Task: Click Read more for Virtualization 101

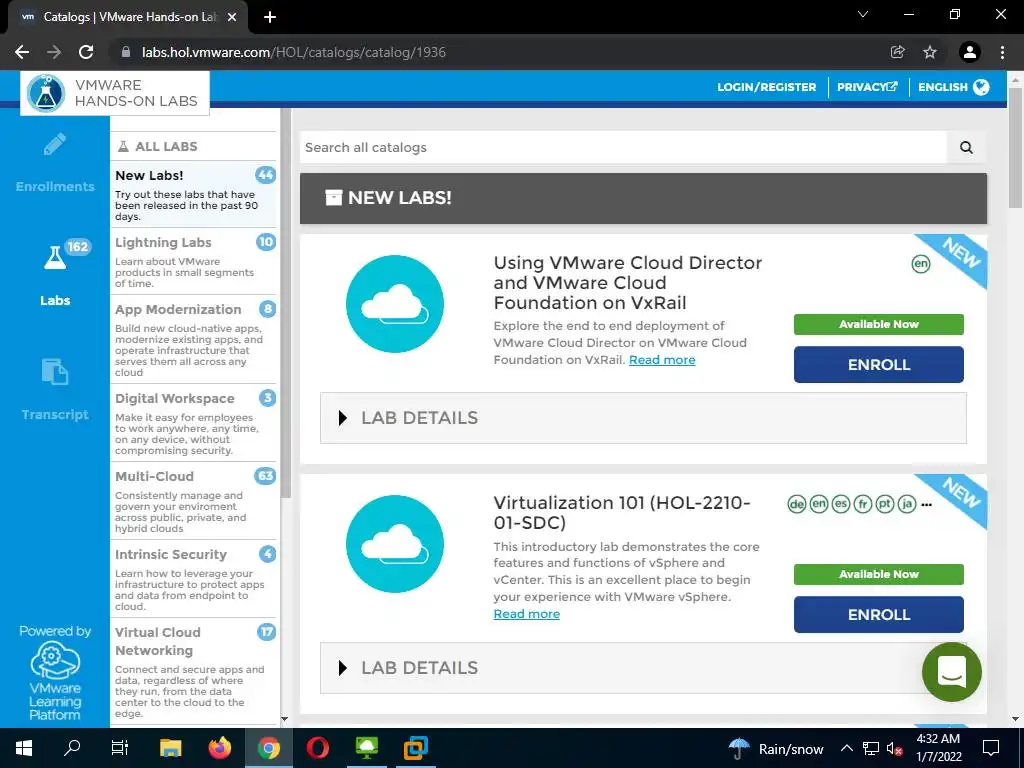Action: [526, 614]
